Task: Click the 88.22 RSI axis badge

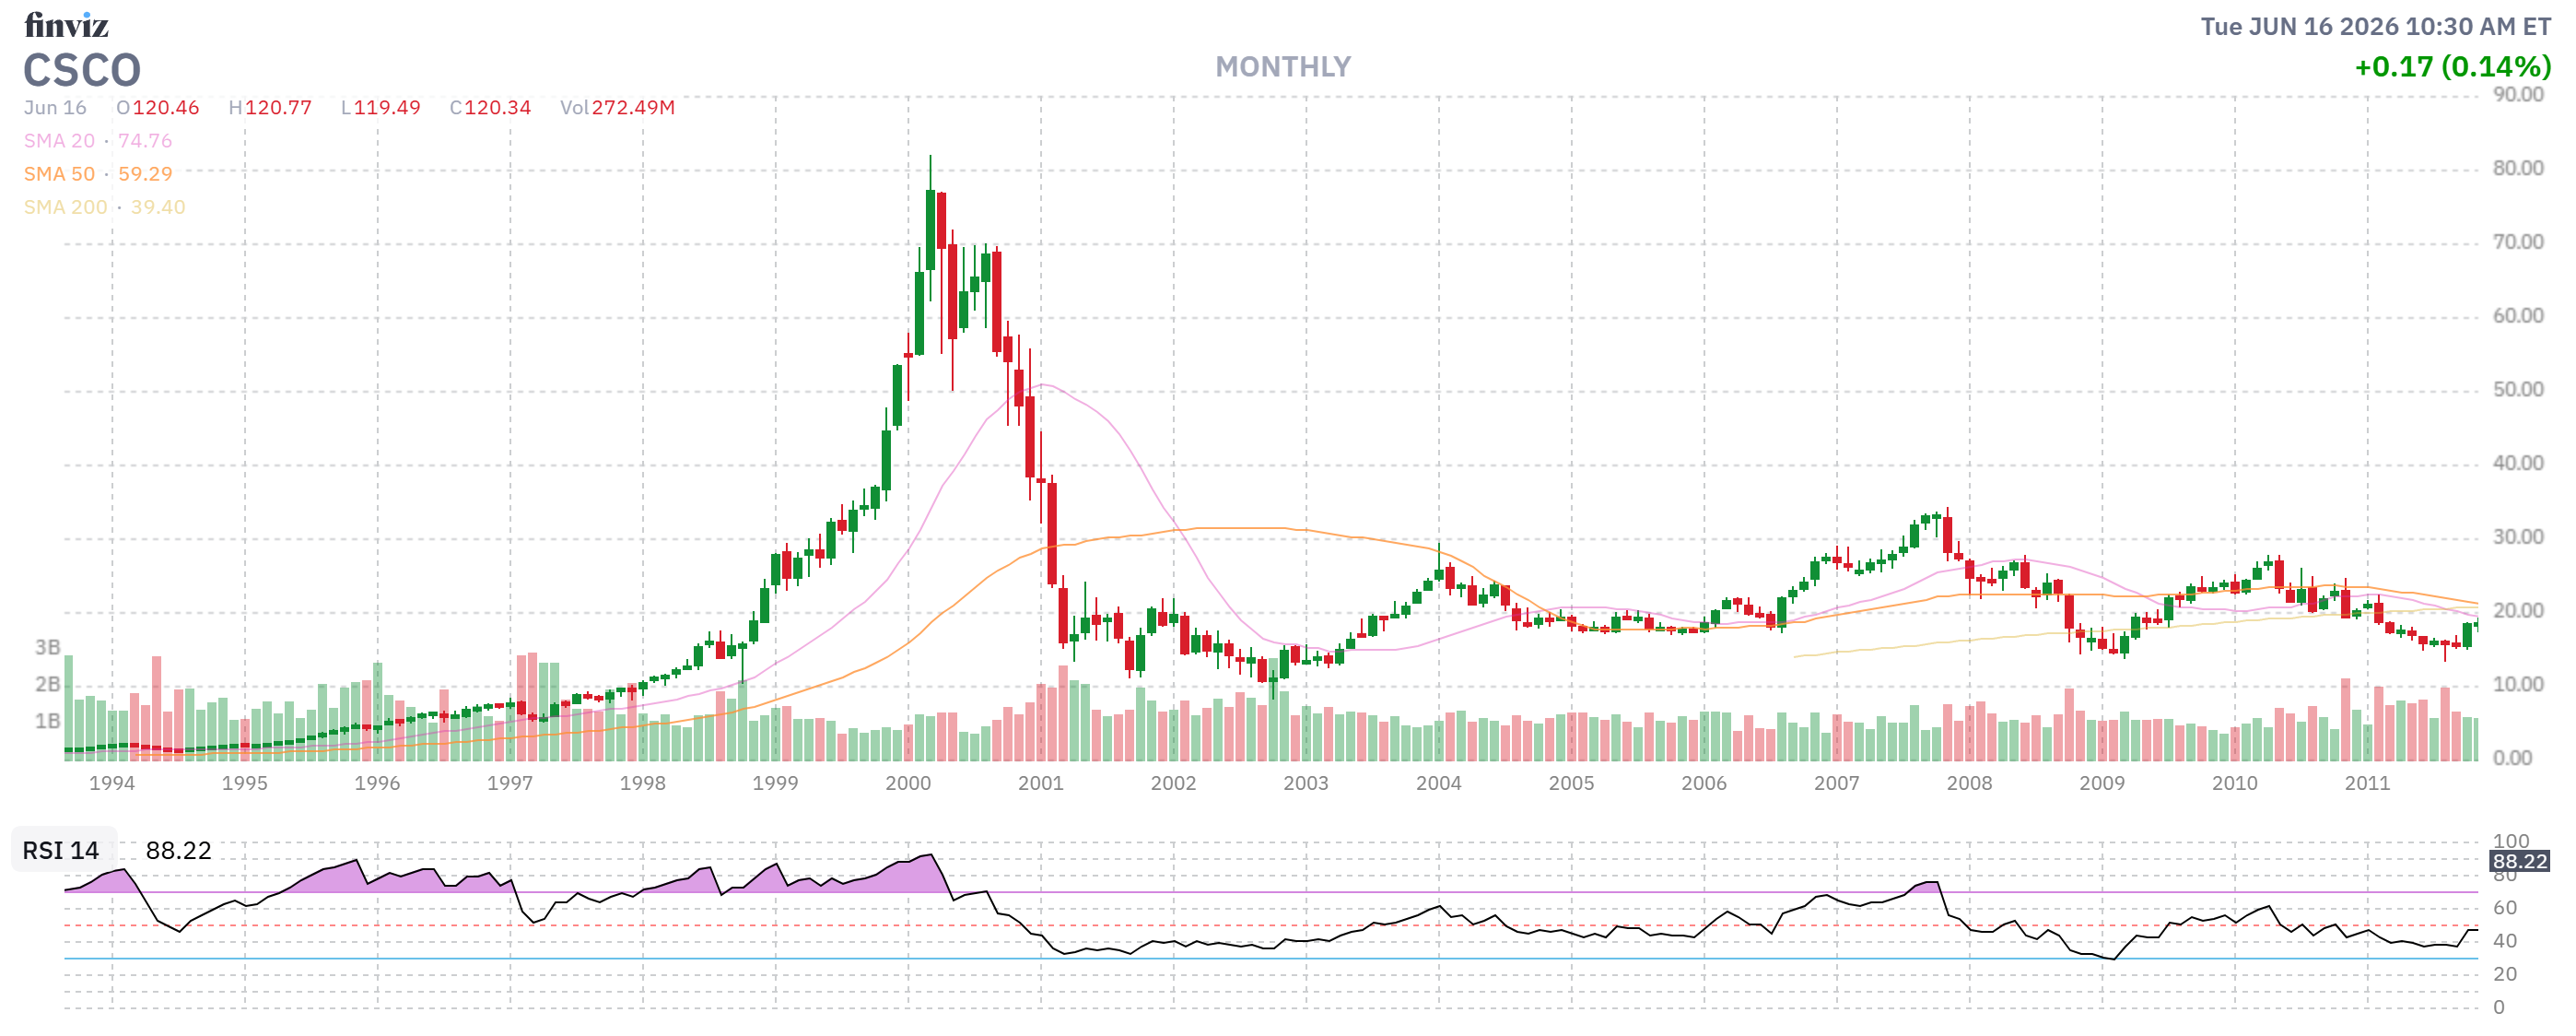Action: click(x=2520, y=861)
